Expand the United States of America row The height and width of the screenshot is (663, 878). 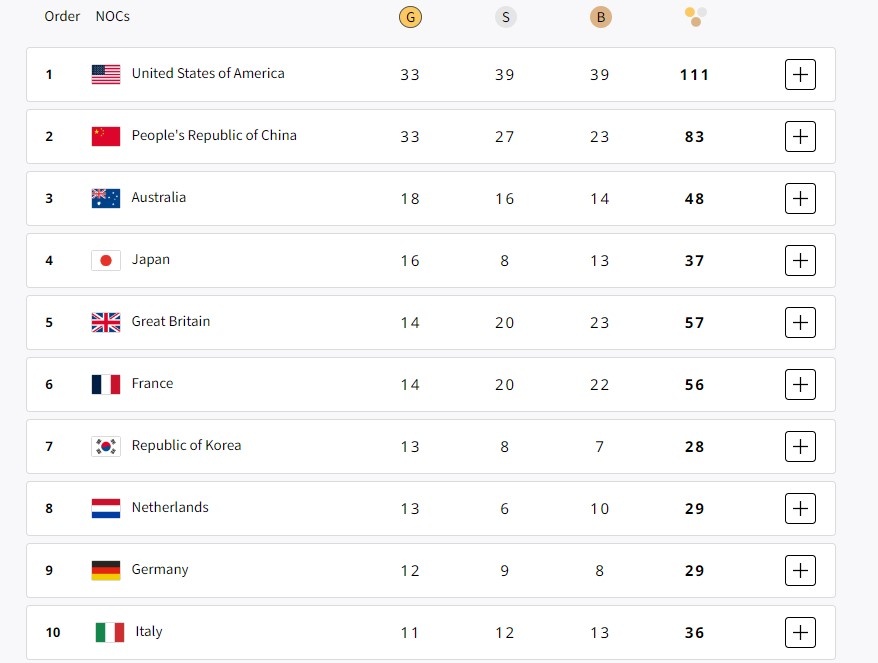(x=800, y=75)
